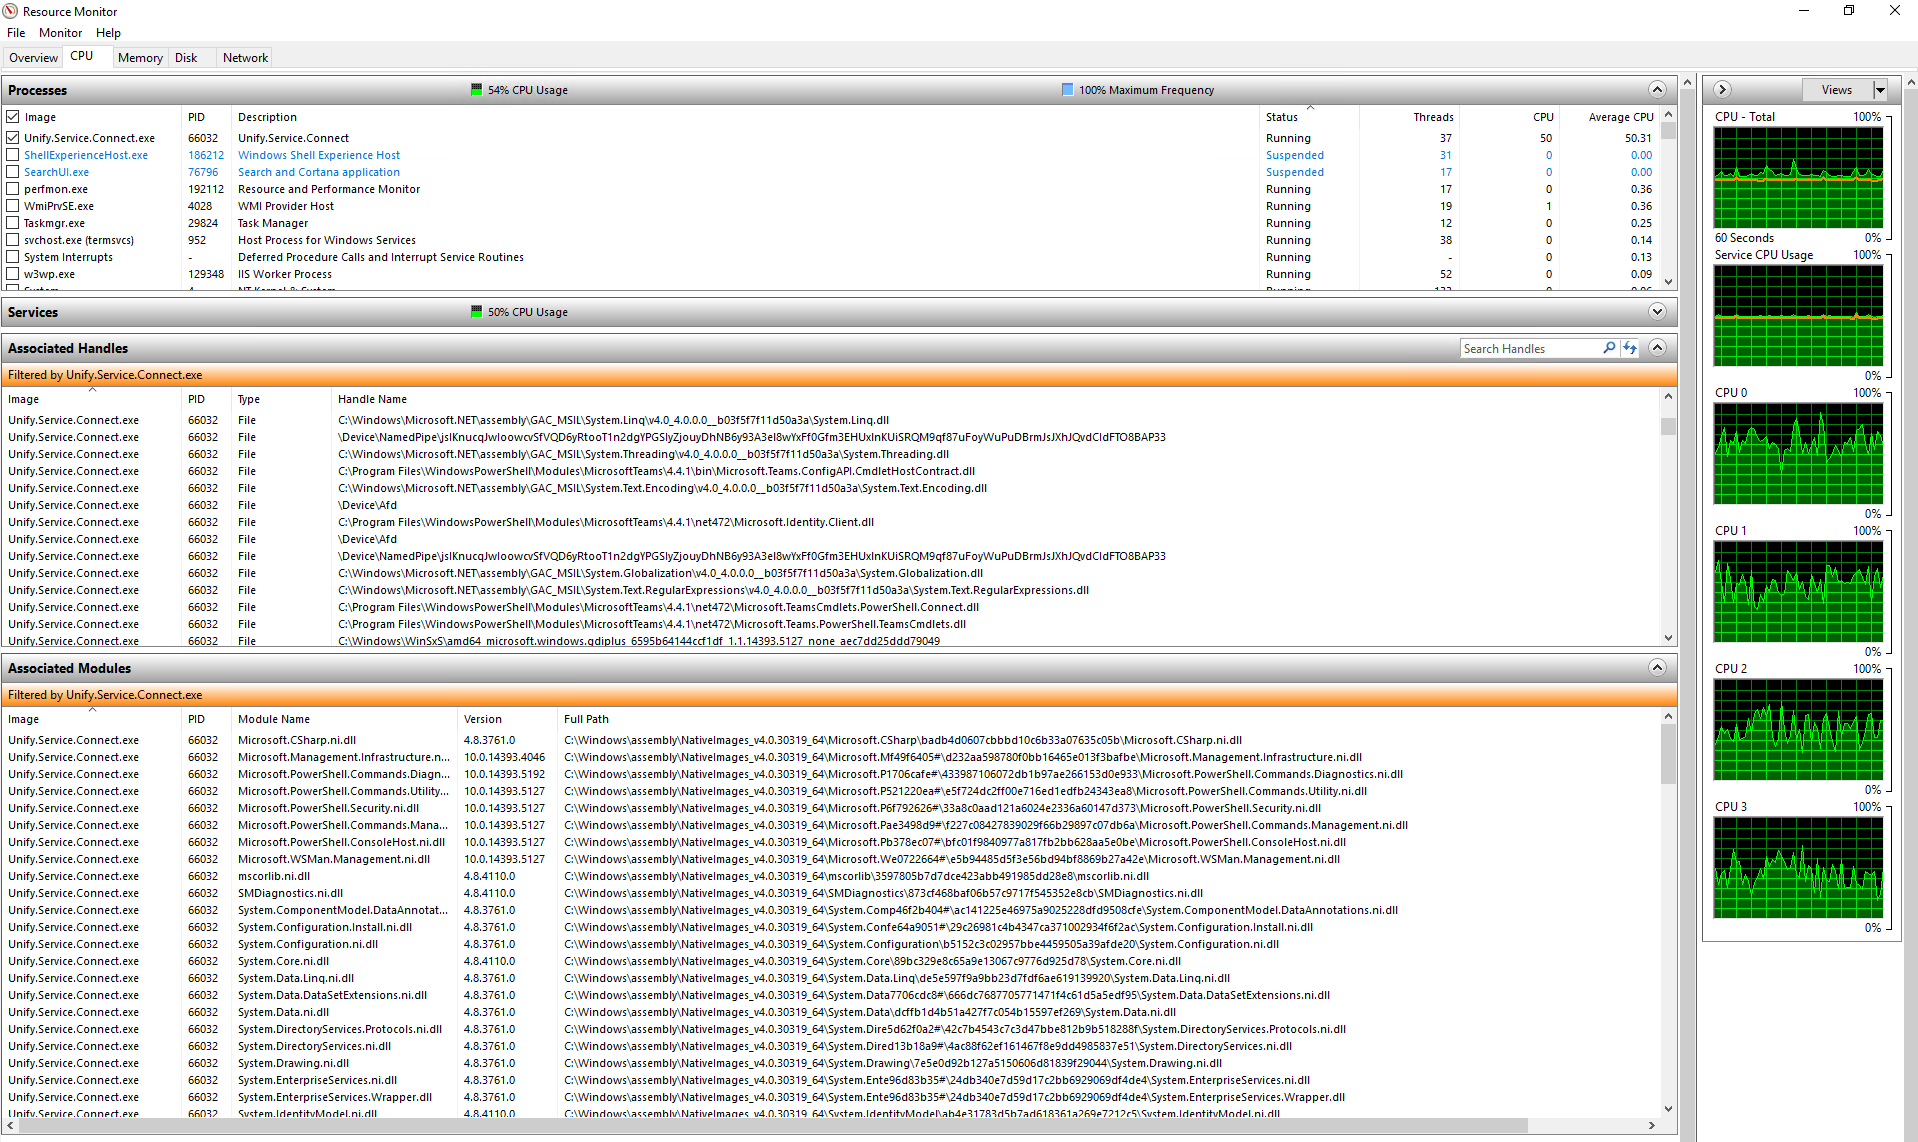The image size is (1918, 1142).
Task: Select the System.Drawing.ni.dll module row
Action: click(x=831, y=1063)
